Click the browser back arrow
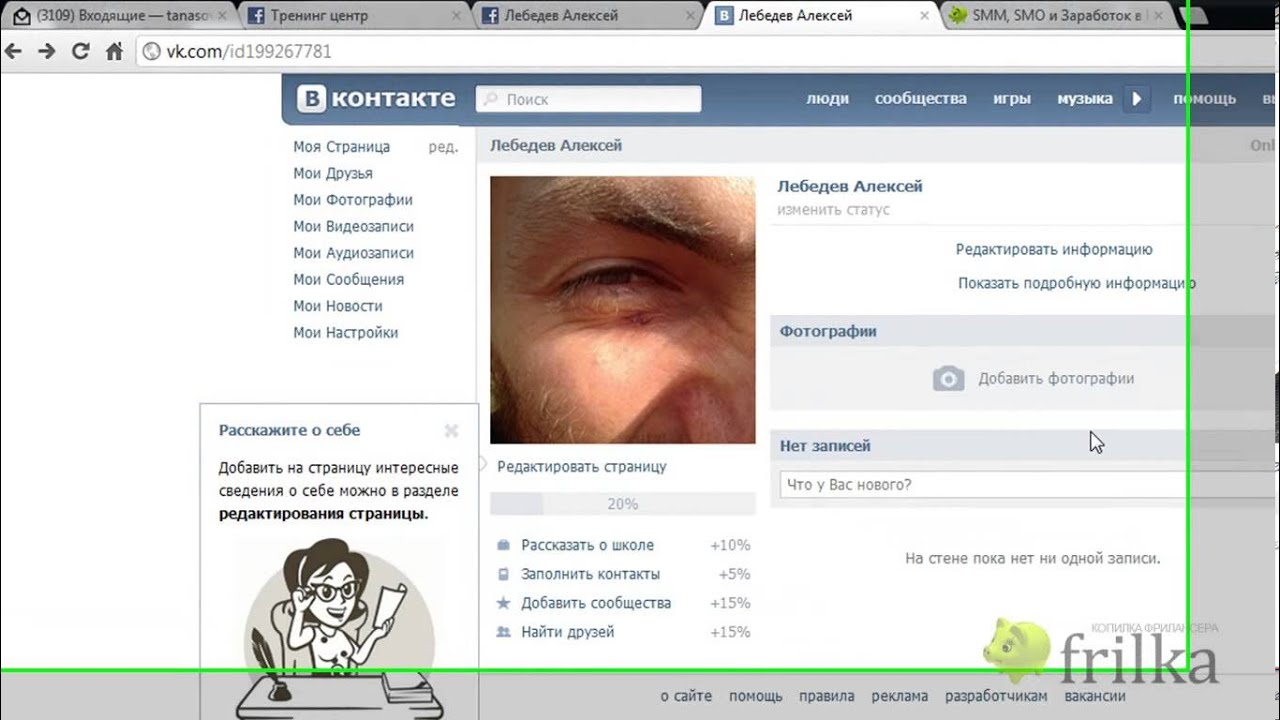The image size is (1280, 720). [13, 52]
